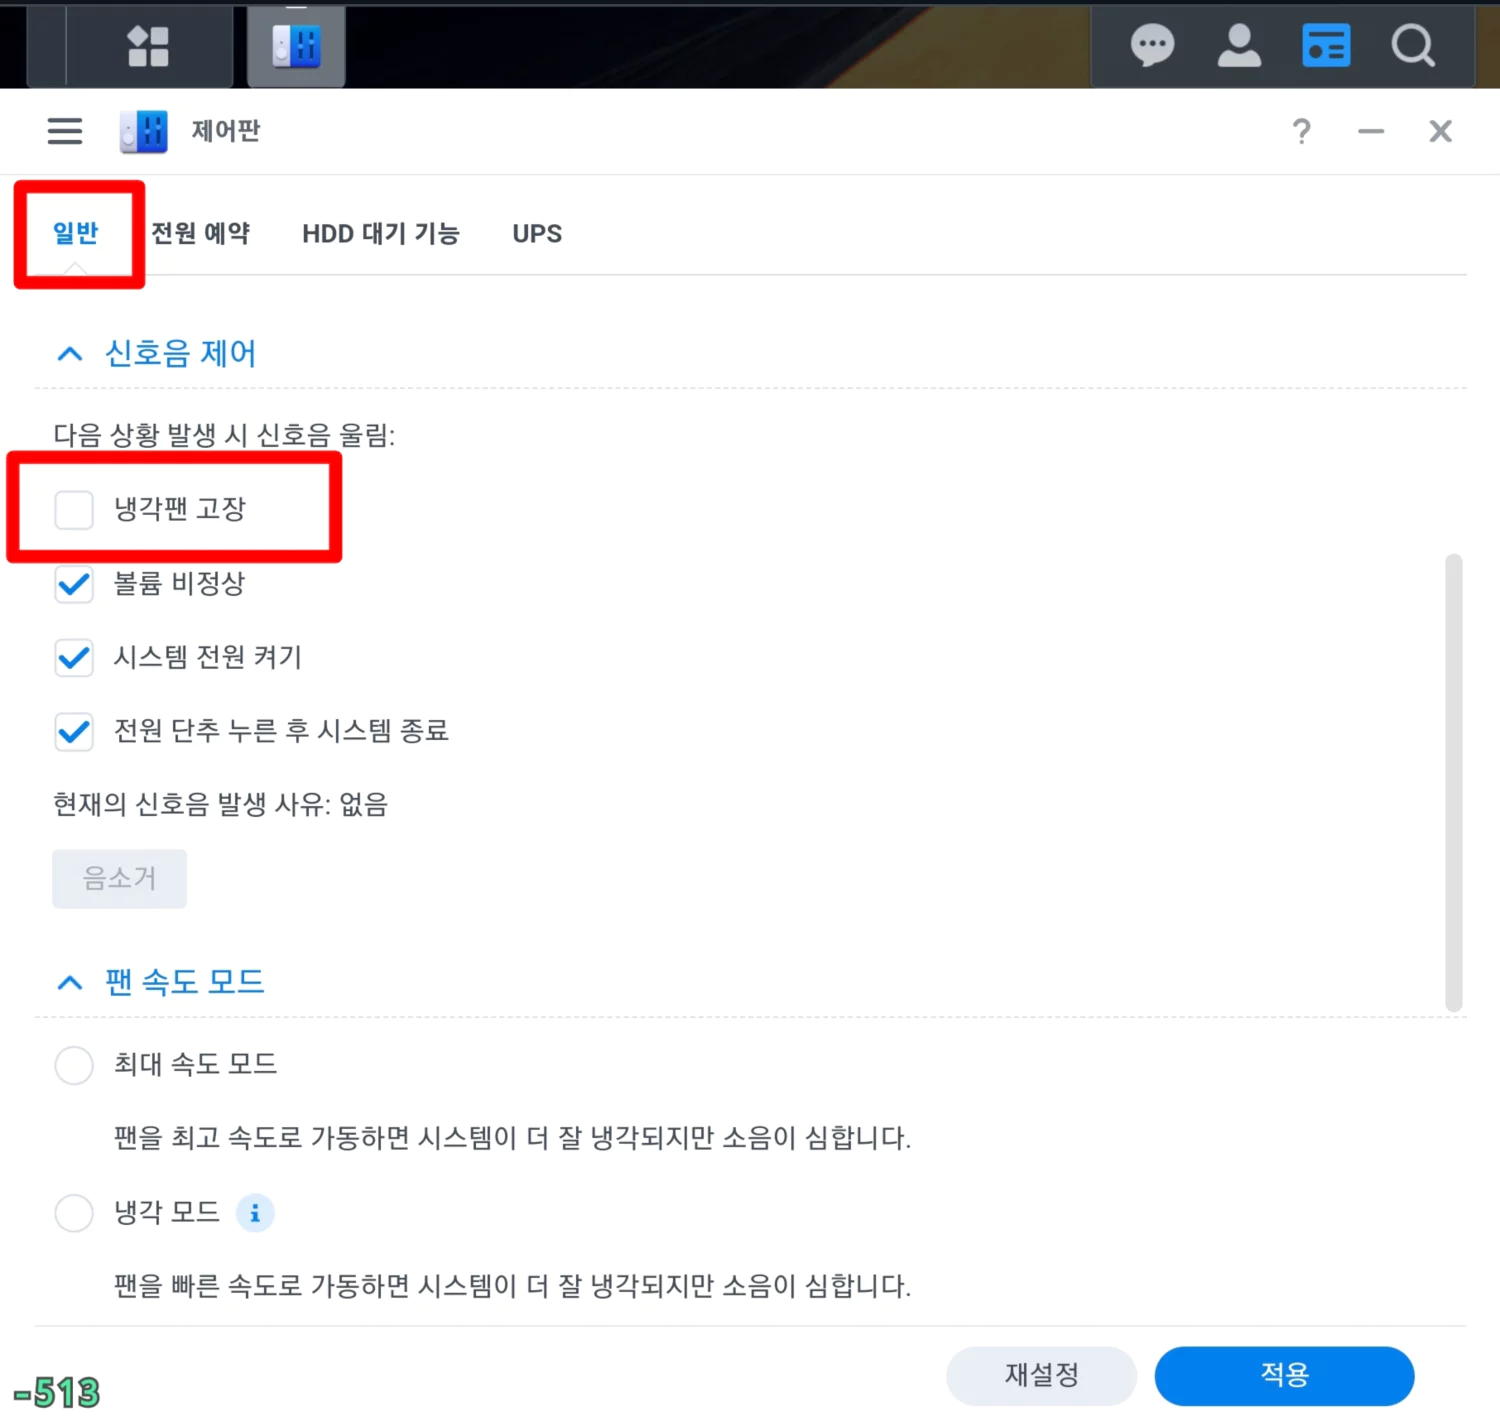Open the chat notifications icon
The image size is (1500, 1426).
click(1152, 46)
